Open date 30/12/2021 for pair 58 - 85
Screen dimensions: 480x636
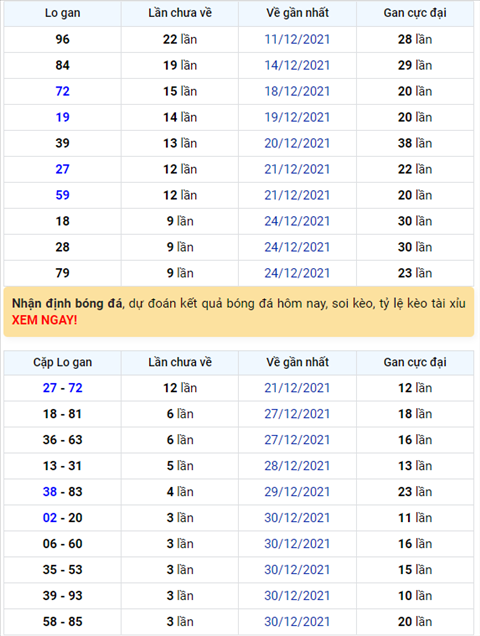(x=297, y=621)
